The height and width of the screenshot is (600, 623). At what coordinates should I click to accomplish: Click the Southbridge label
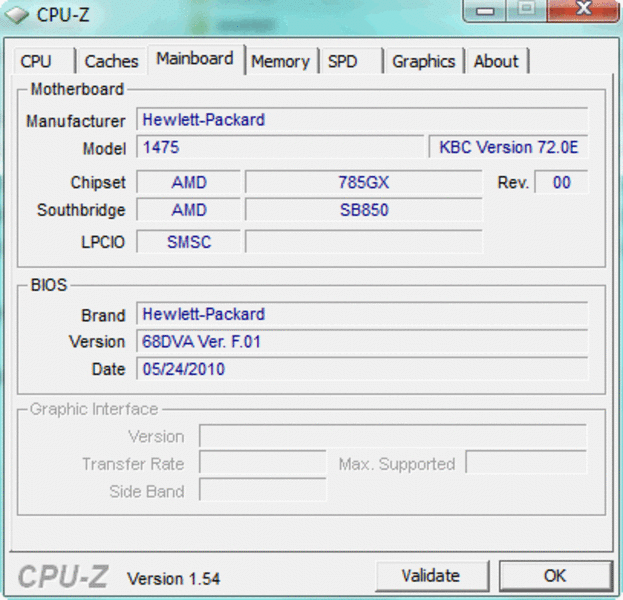coord(81,210)
